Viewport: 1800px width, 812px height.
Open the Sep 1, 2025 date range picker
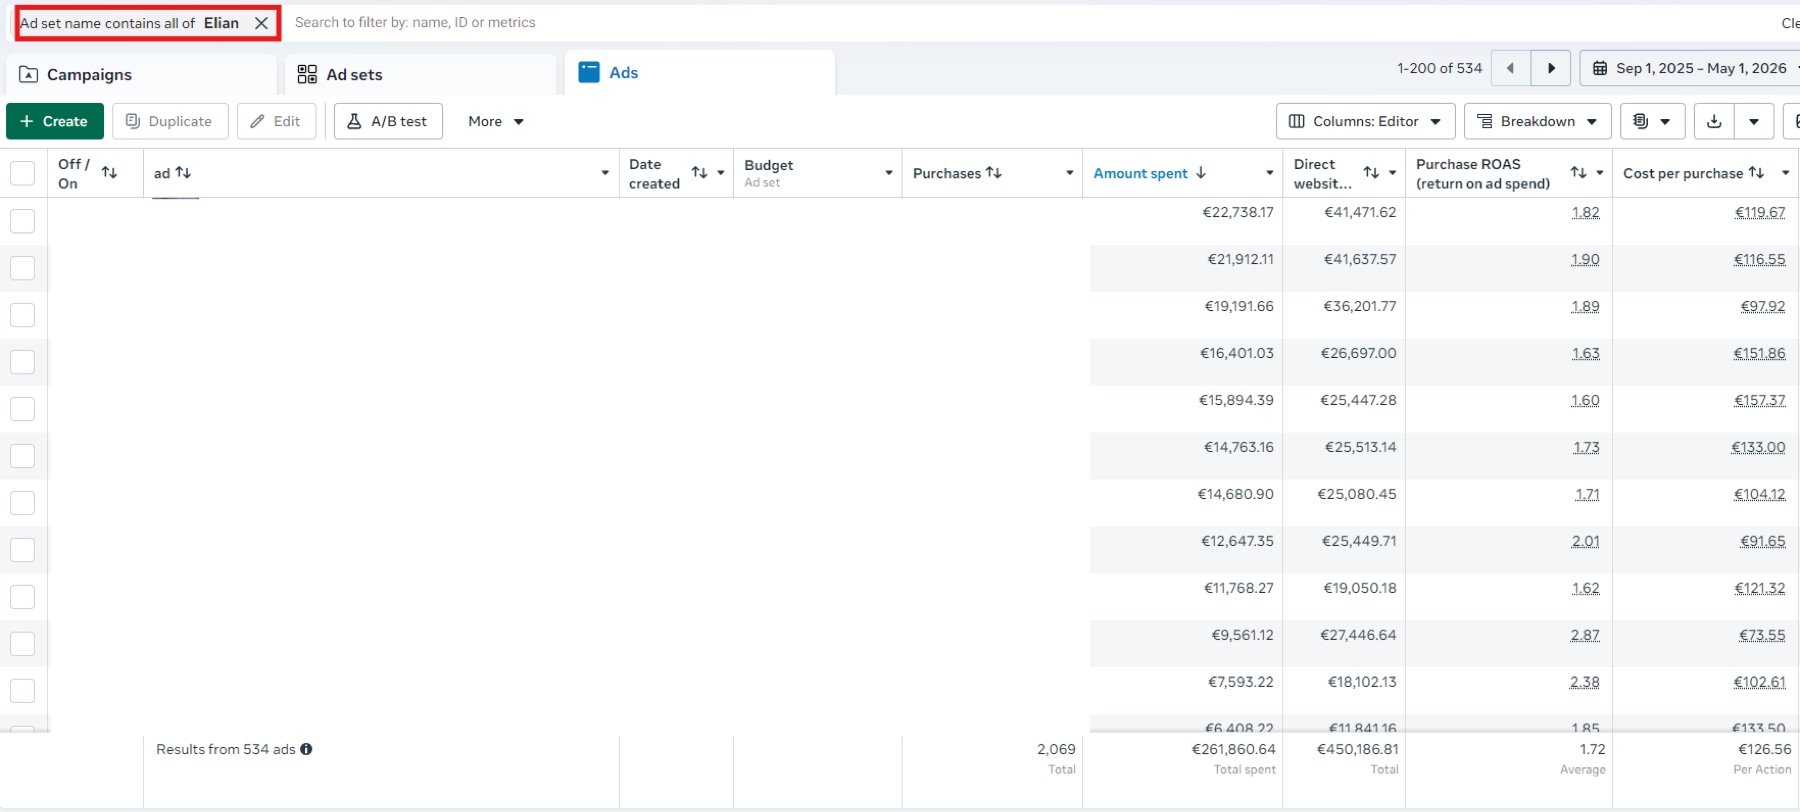[1690, 68]
